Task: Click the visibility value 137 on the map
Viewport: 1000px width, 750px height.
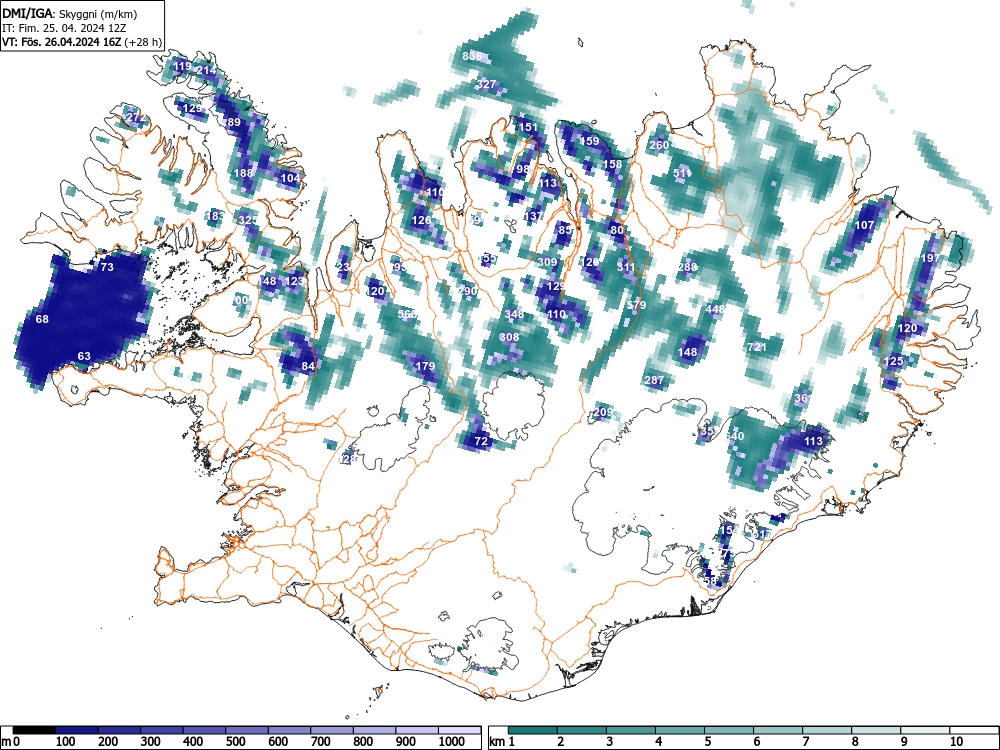Action: [533, 216]
